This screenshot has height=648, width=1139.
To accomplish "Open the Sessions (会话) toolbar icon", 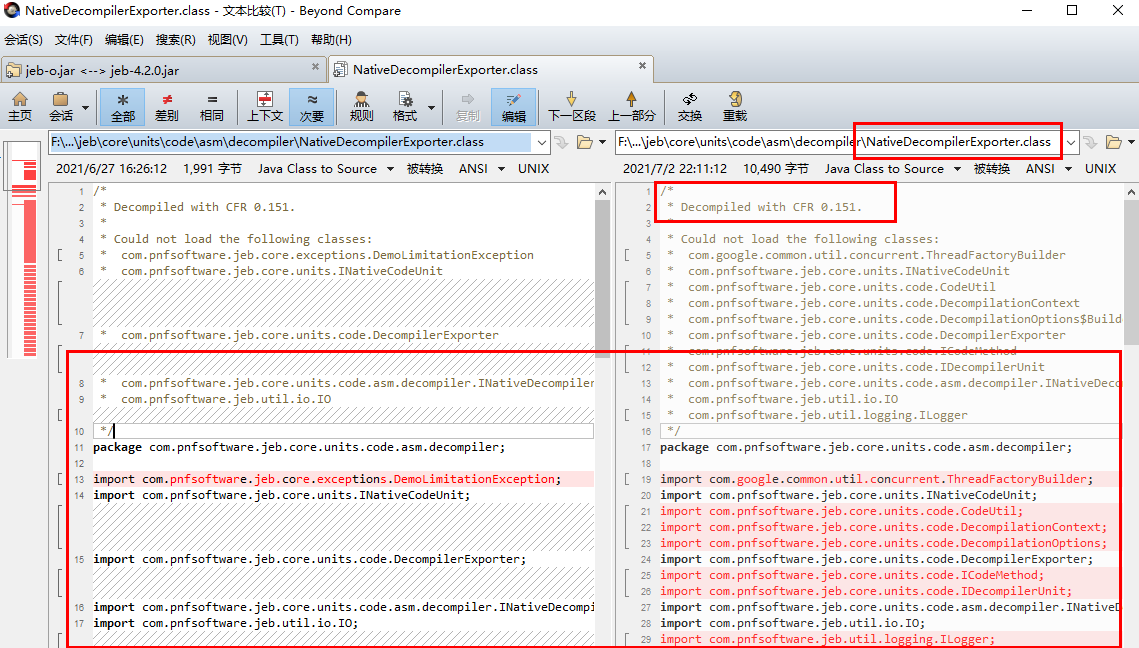I will pos(61,106).
